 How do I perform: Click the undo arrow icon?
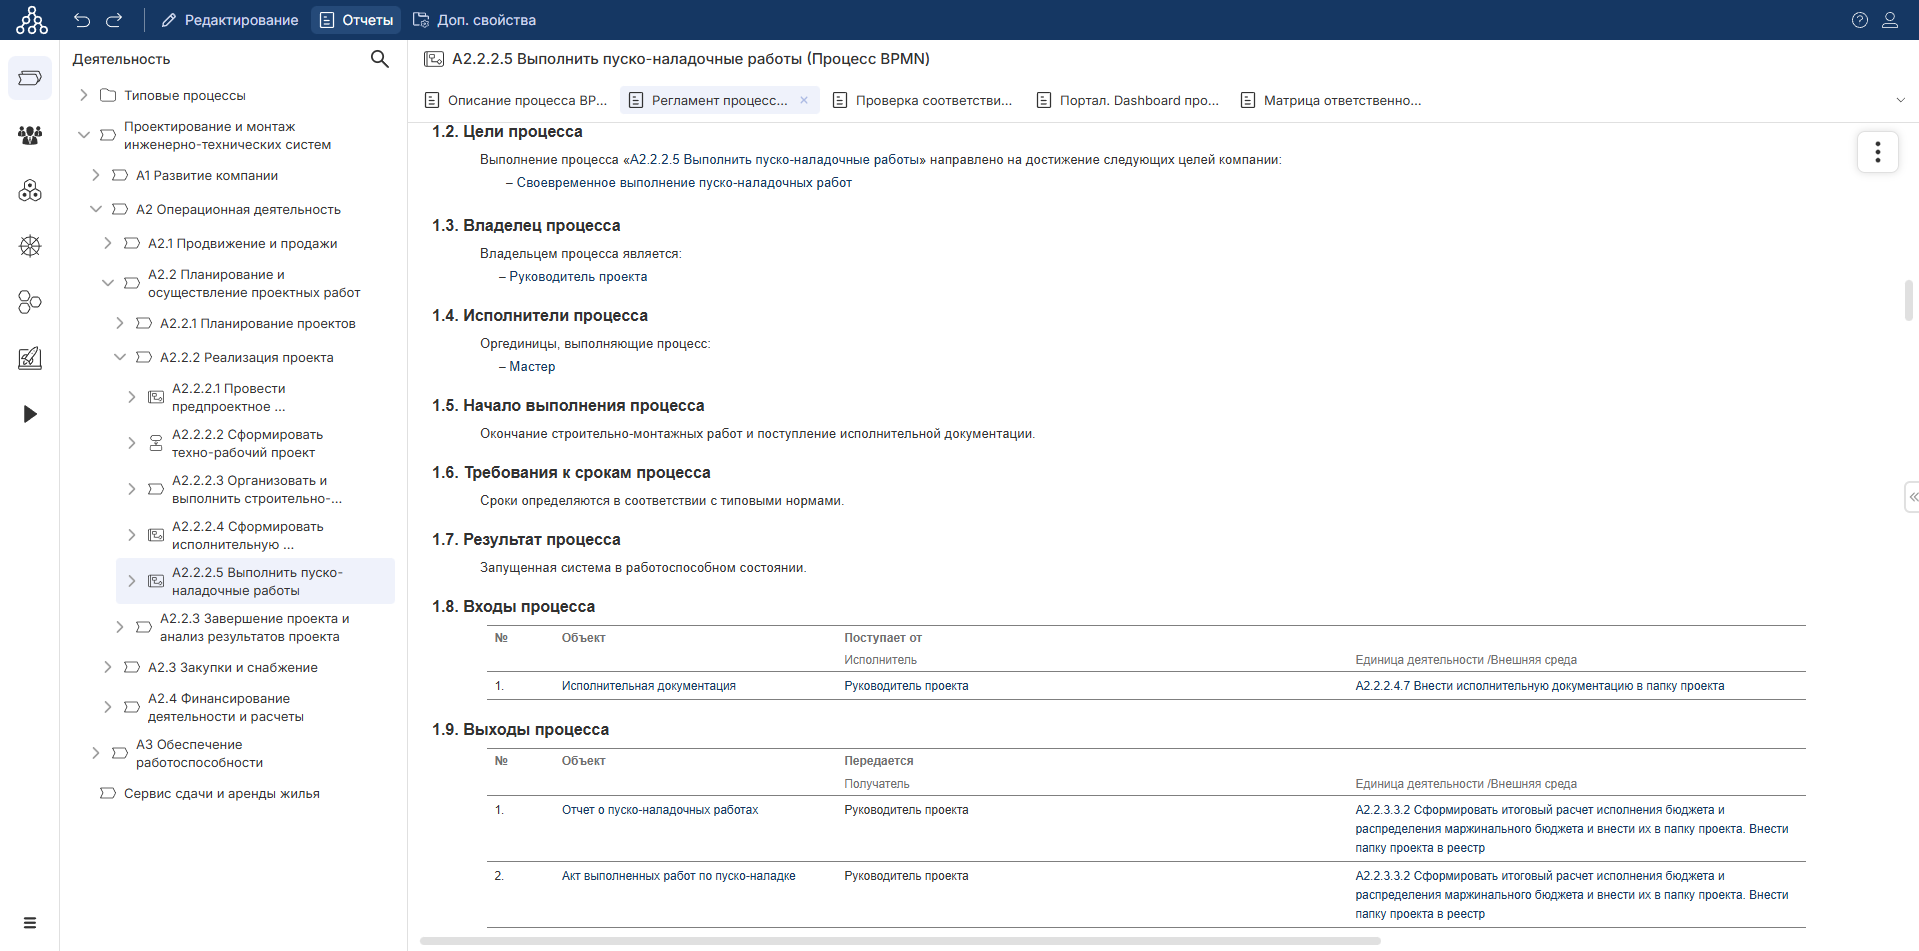[82, 20]
